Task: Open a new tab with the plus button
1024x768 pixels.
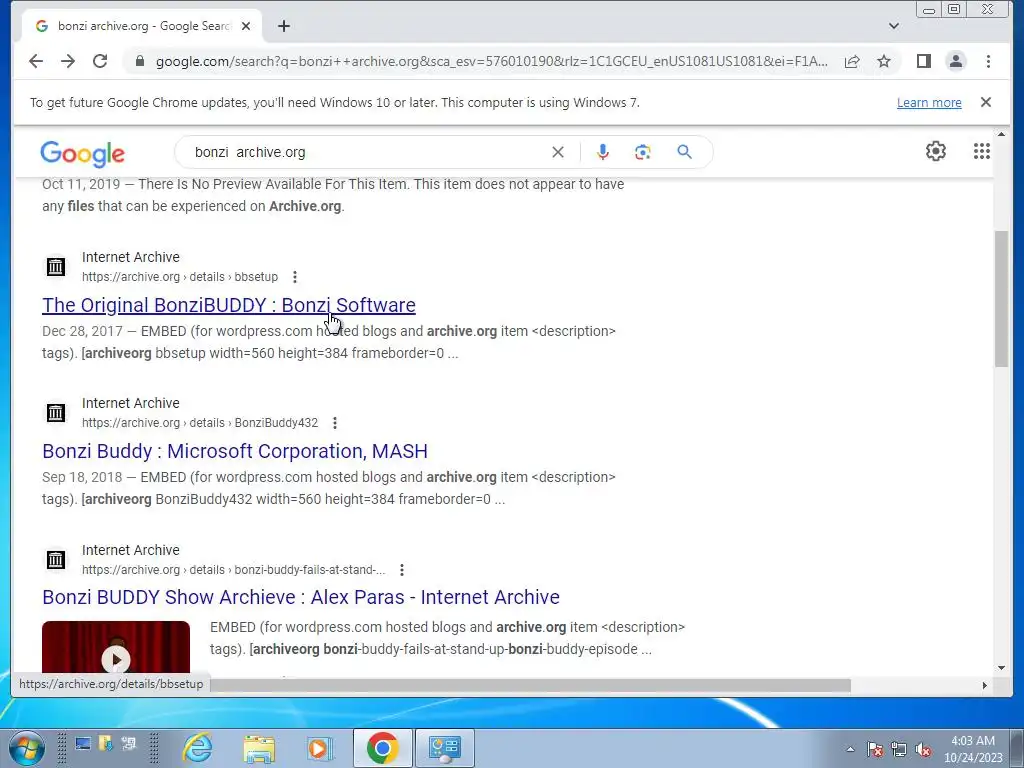Action: (x=283, y=26)
